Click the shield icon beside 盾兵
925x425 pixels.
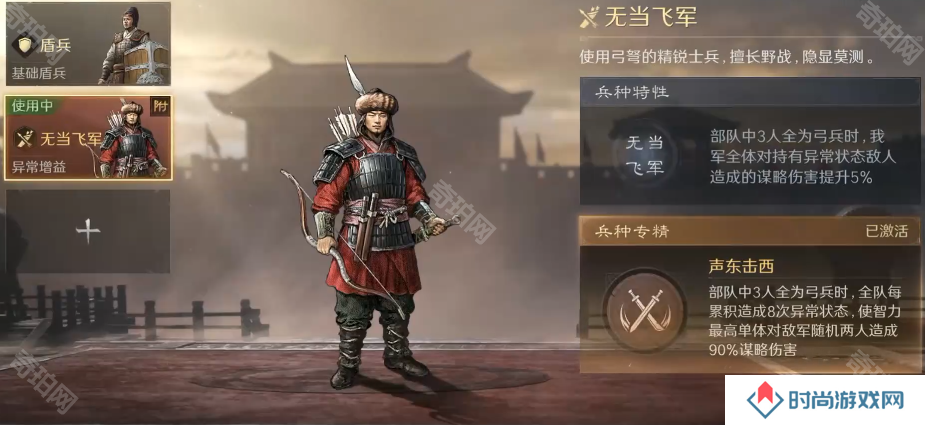pos(25,45)
